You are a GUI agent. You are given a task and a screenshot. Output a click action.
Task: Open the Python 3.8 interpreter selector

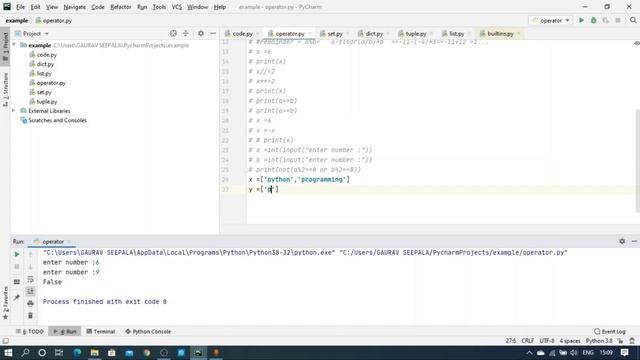coord(599,341)
